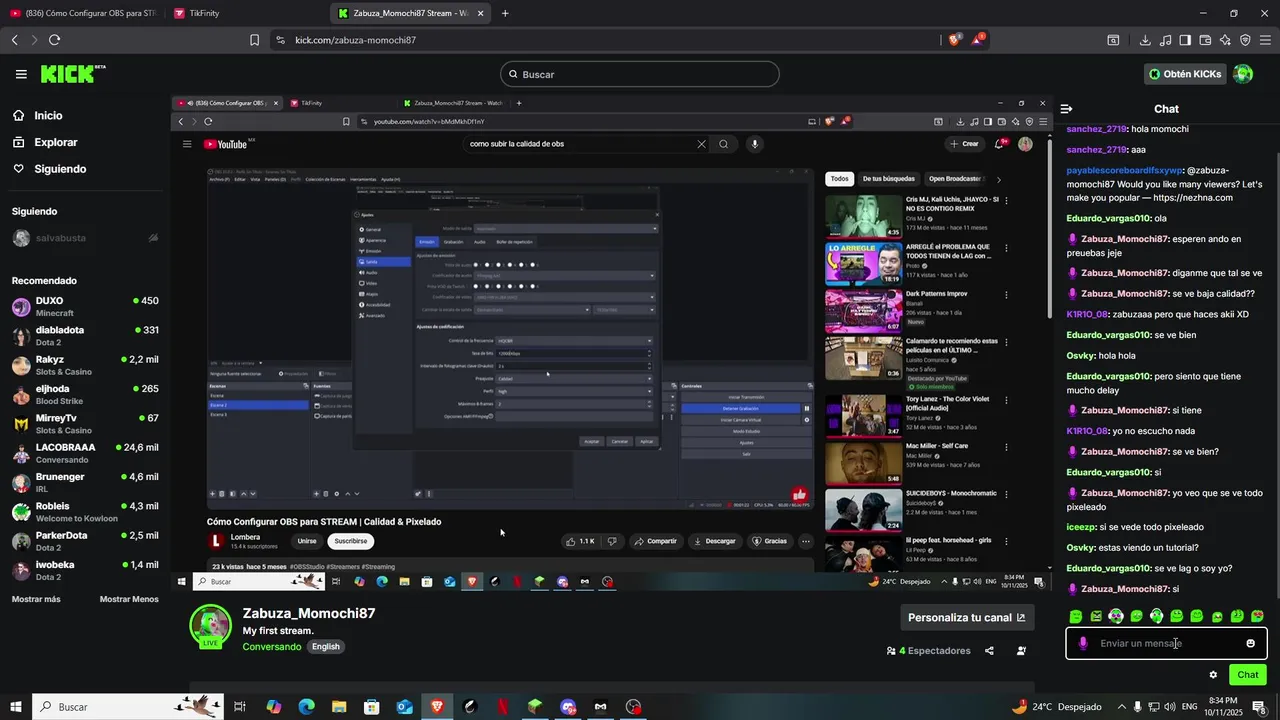Viewport: 1280px width, 720px height.
Task: Click the purple microphone badge in message box
Action: click(x=1083, y=643)
